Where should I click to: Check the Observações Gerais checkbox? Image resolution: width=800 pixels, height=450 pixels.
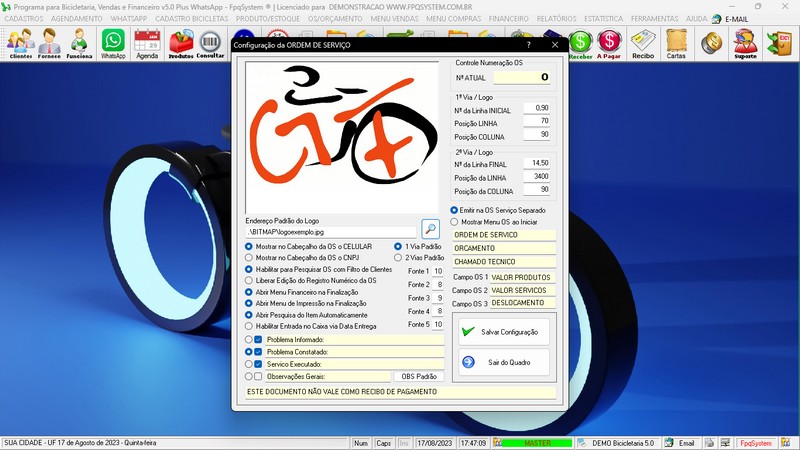click(x=258, y=377)
